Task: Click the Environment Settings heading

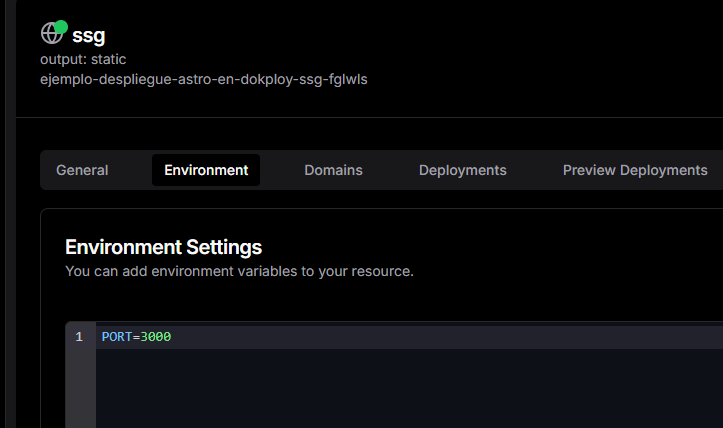Action: click(x=163, y=247)
